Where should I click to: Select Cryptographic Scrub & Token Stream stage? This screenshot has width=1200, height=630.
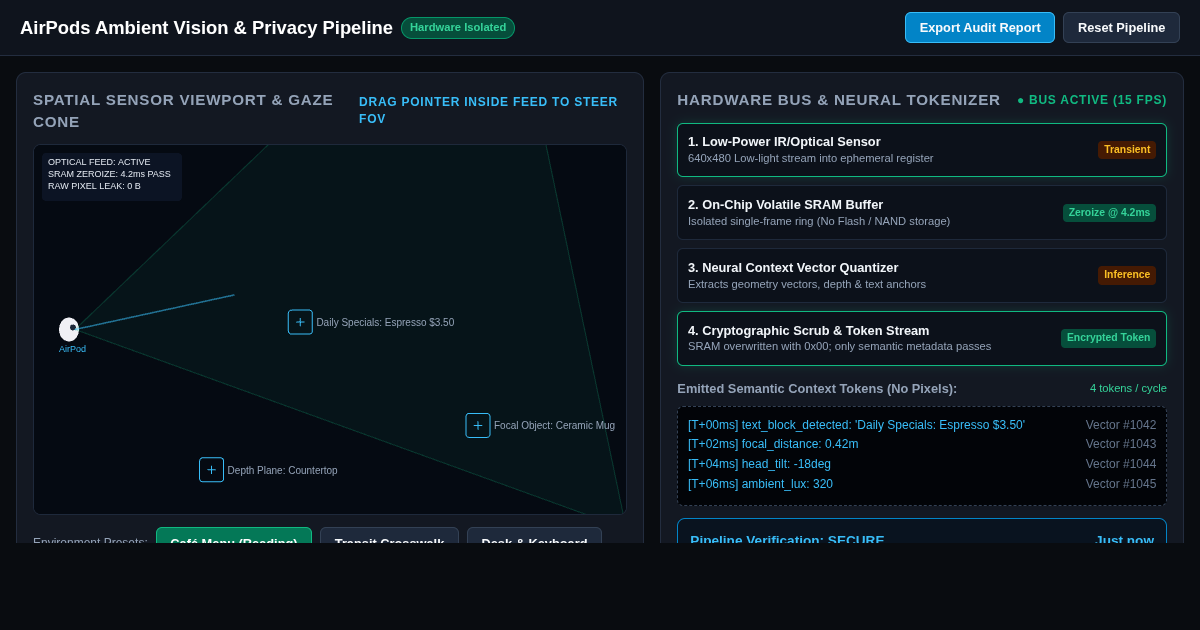coord(922,338)
